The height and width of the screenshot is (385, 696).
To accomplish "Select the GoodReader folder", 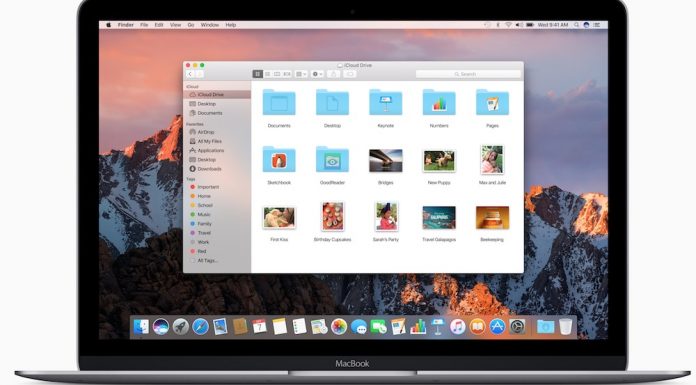I will (332, 159).
